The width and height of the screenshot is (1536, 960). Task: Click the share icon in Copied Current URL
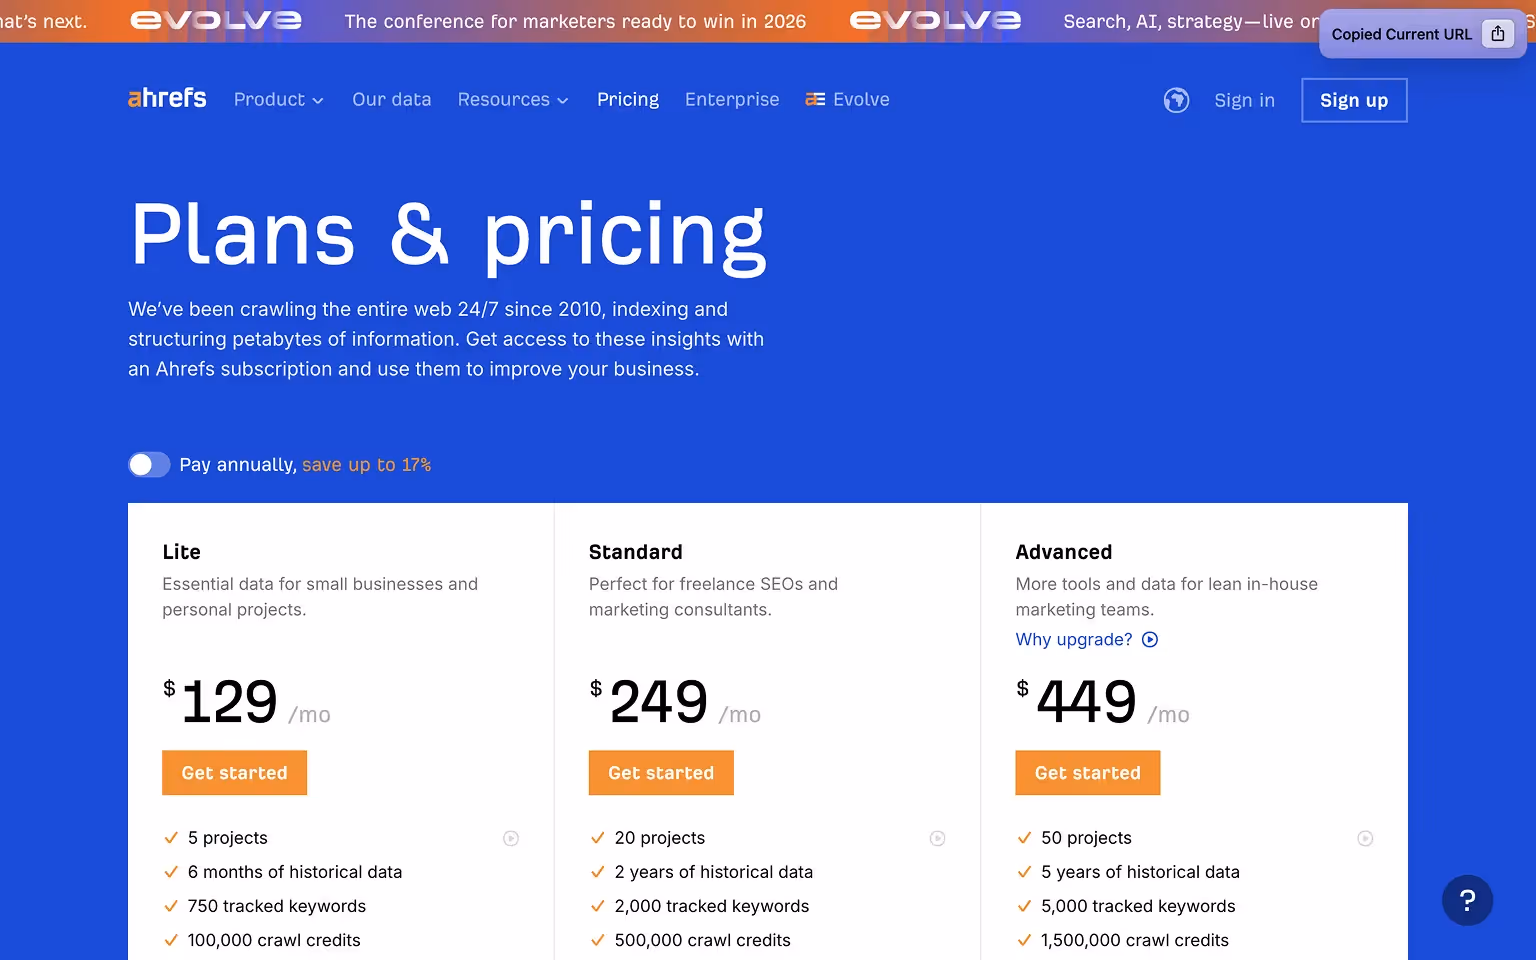[1497, 33]
